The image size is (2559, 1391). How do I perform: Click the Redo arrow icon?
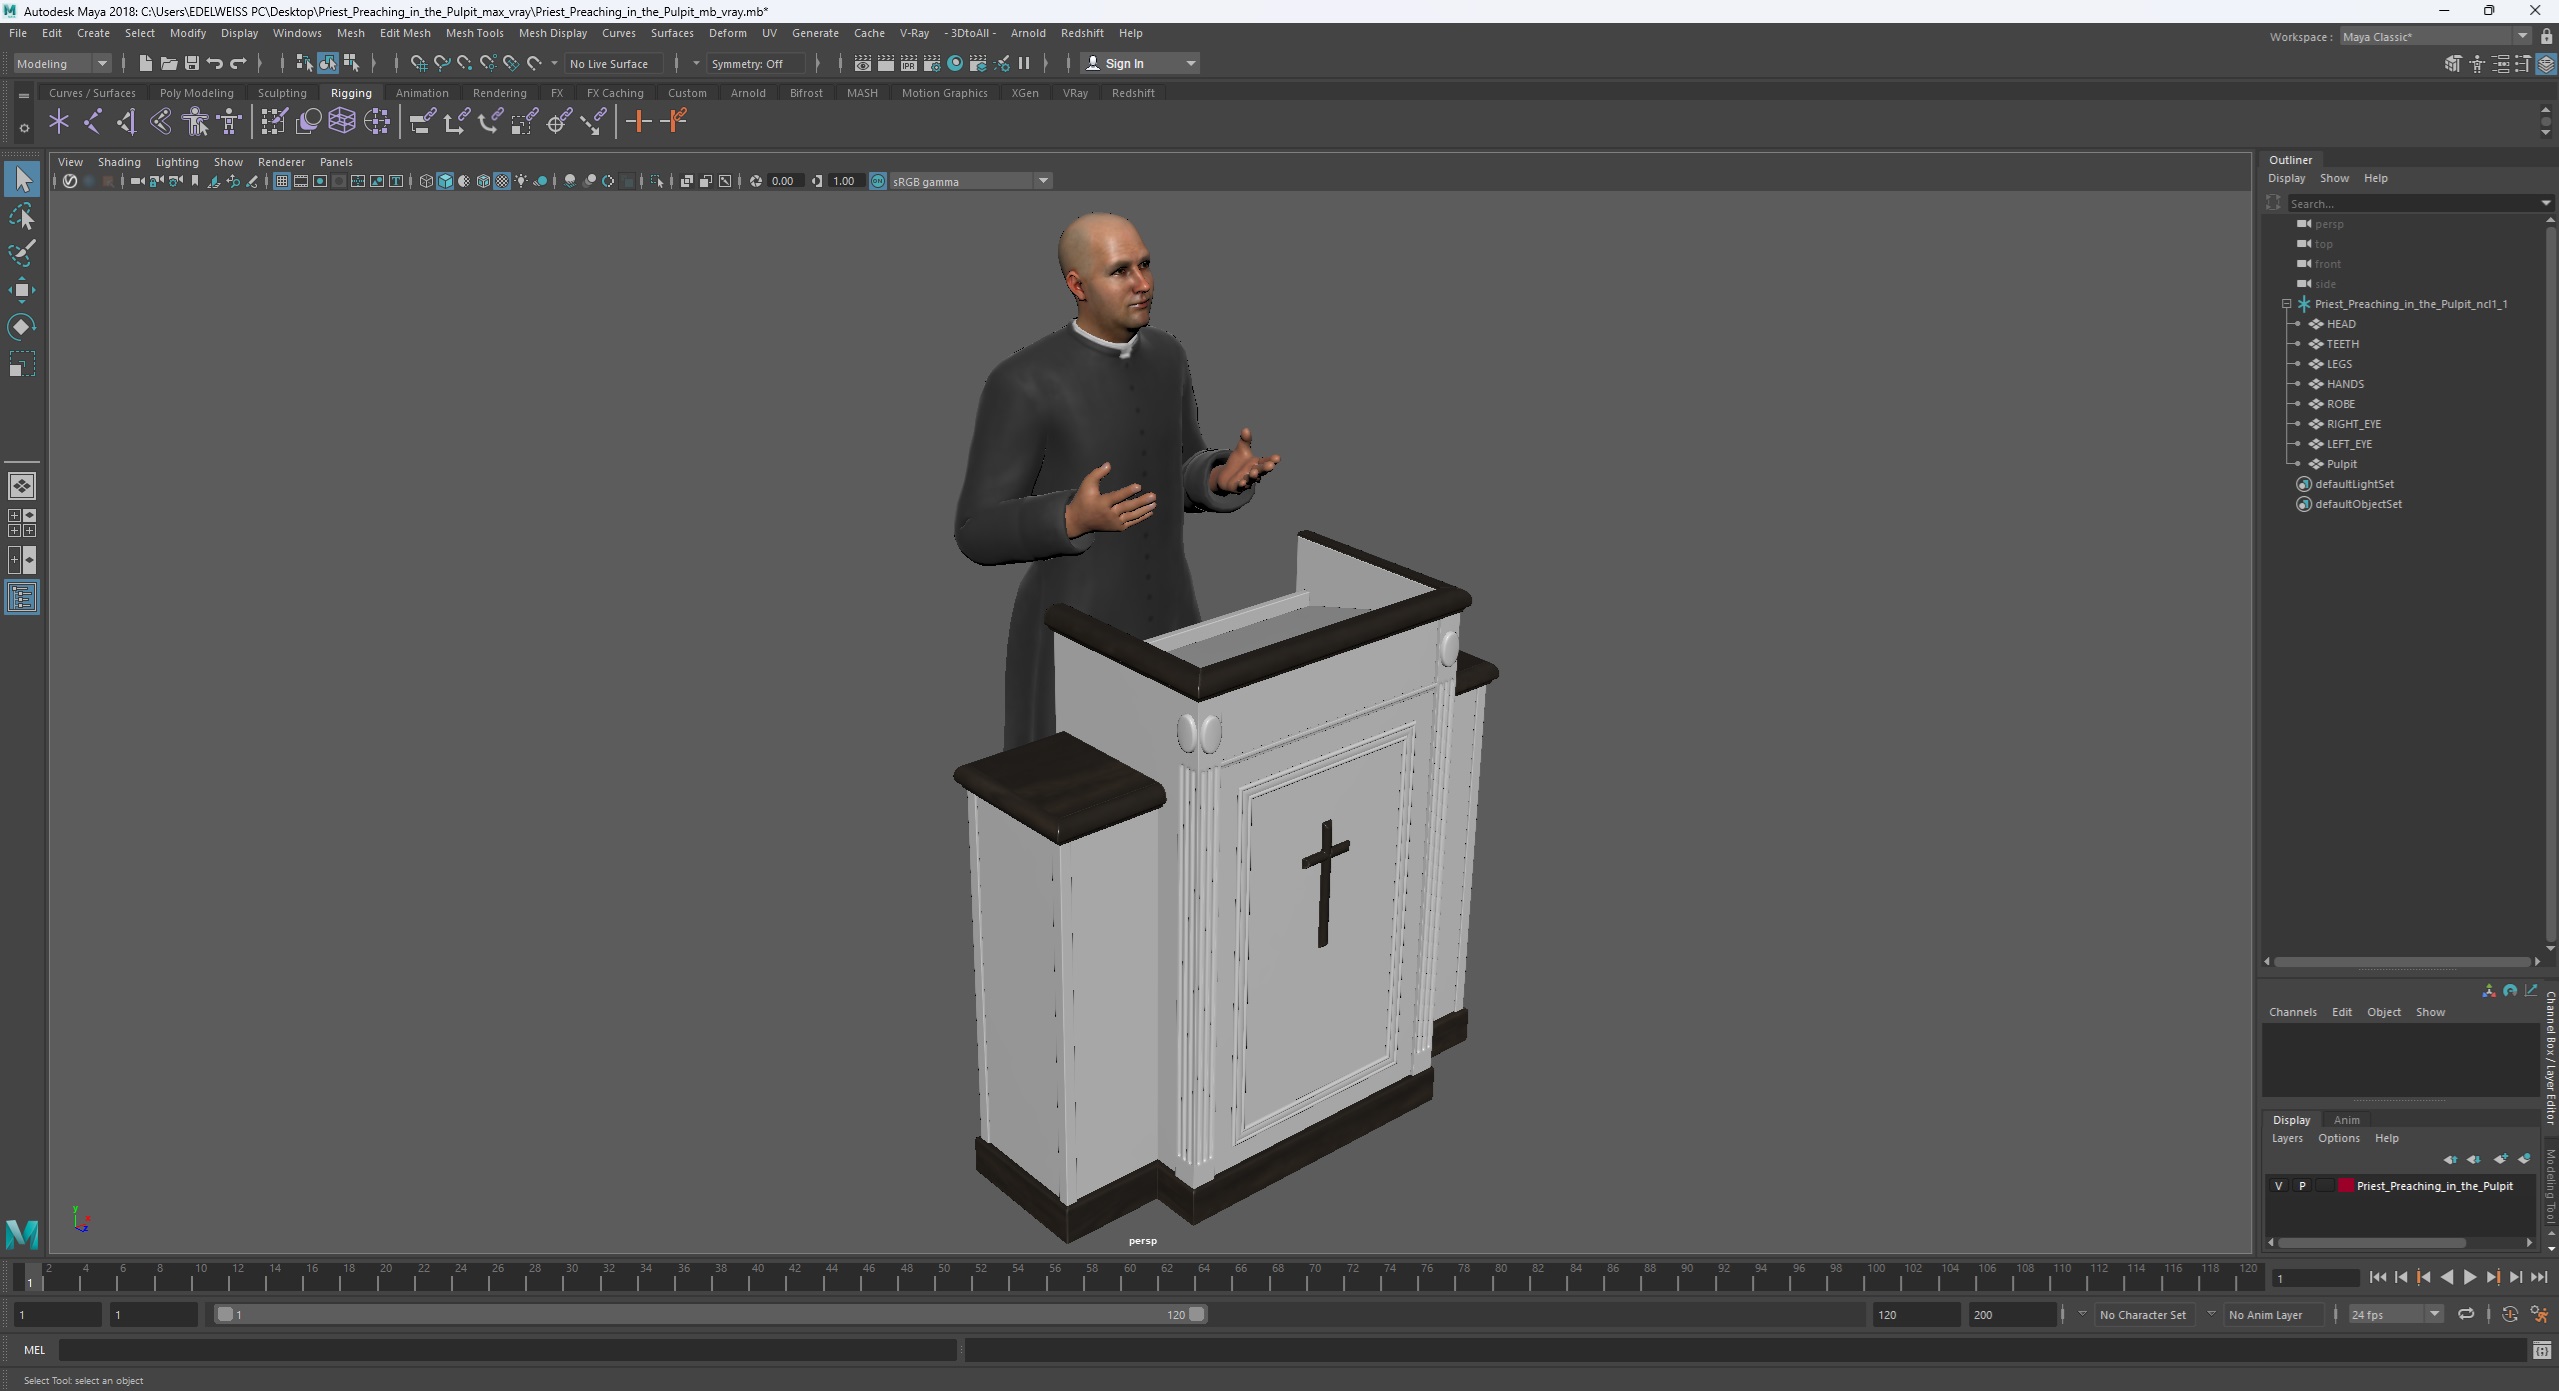(x=238, y=63)
